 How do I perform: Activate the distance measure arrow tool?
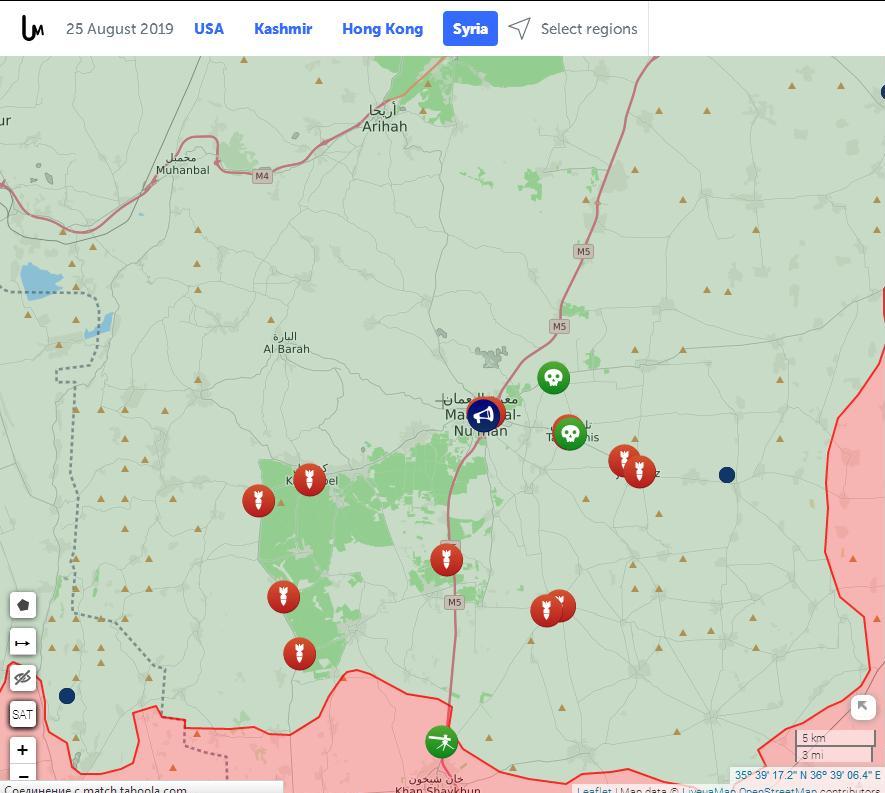click(x=23, y=642)
